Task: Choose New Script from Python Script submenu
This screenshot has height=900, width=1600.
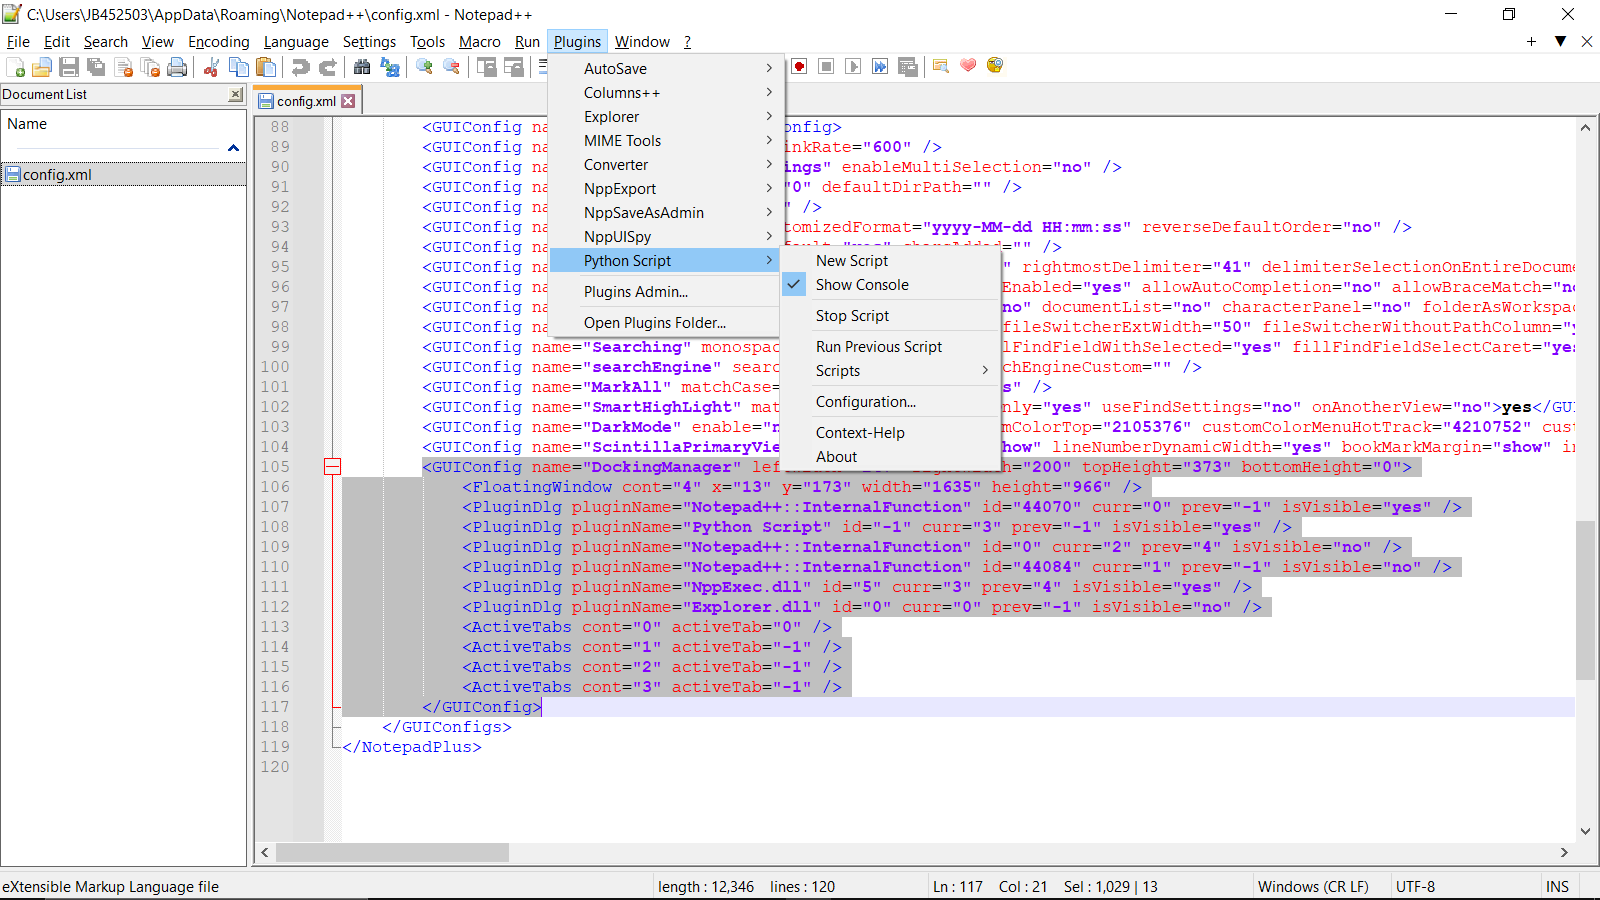Action: point(890,261)
